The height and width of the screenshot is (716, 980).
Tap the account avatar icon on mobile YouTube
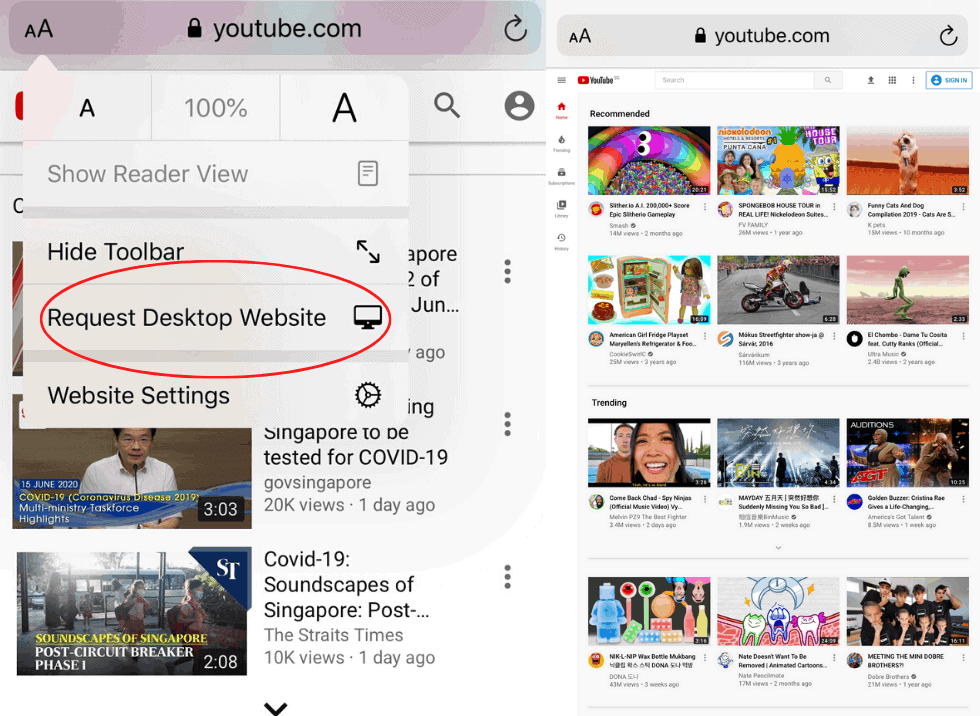pyautogui.click(x=519, y=106)
